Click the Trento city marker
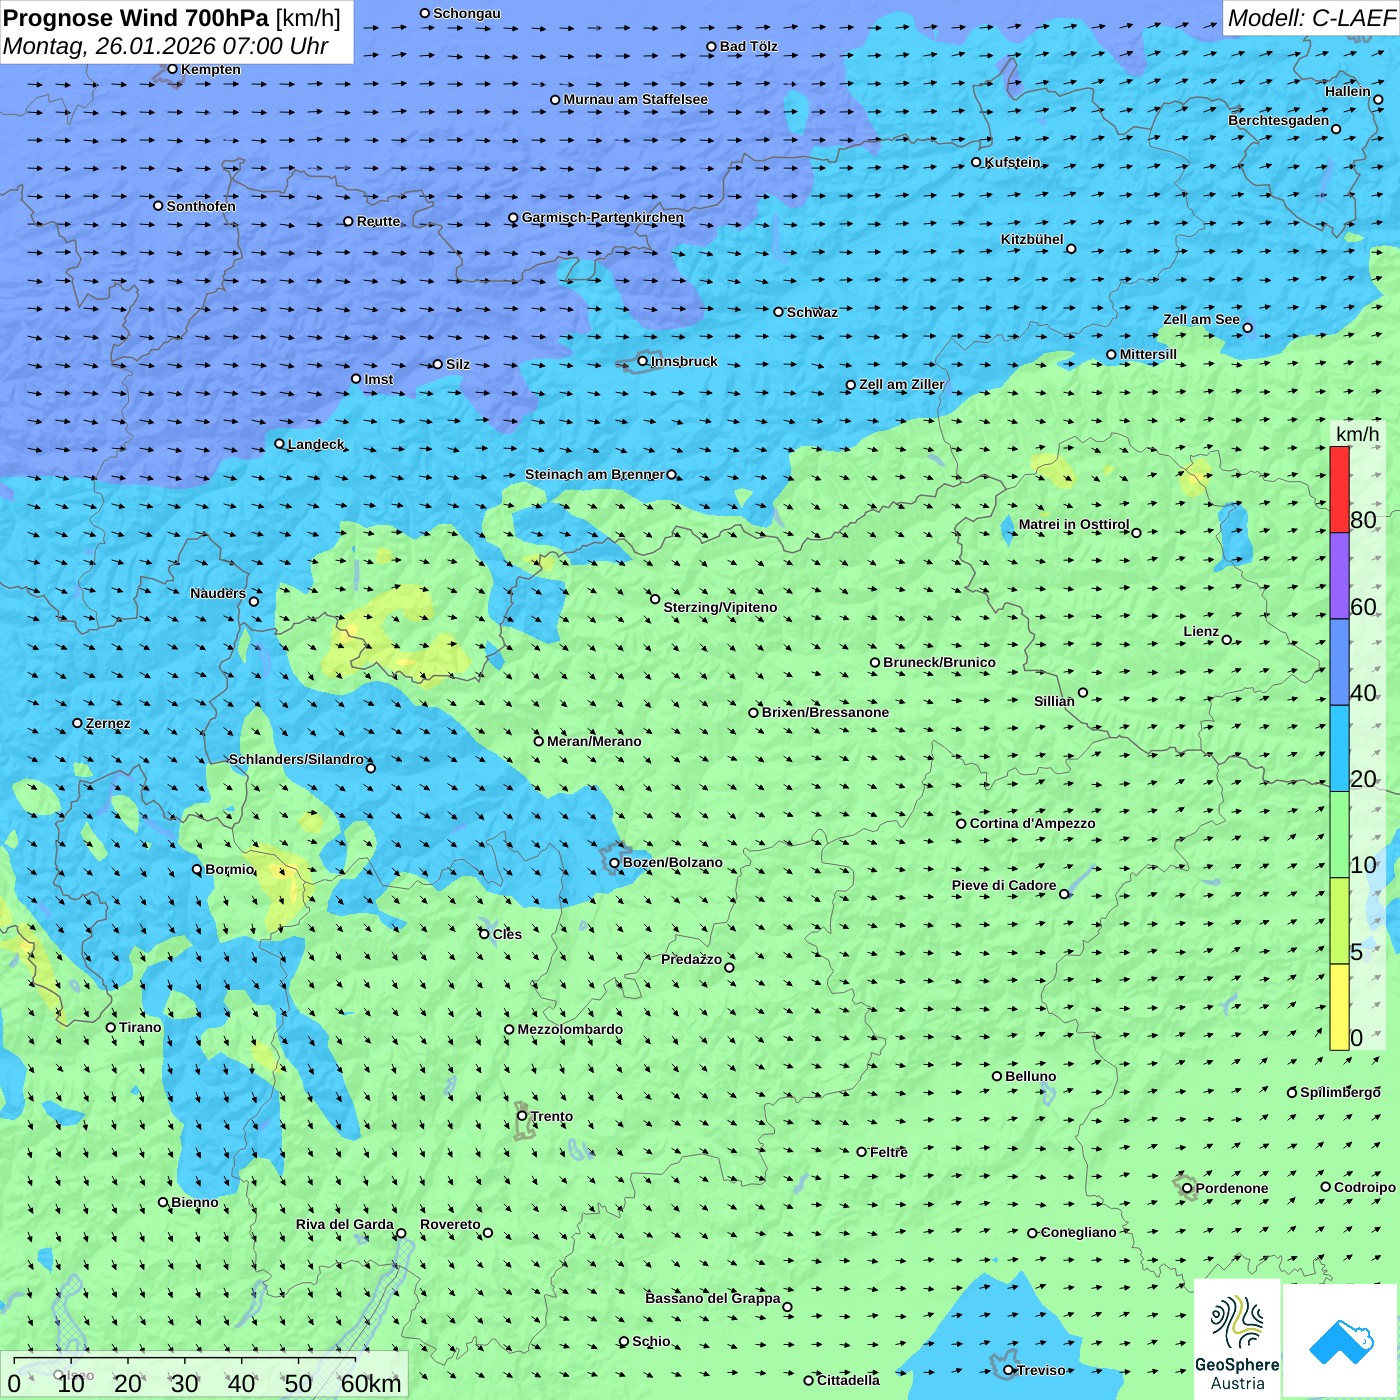 [x=522, y=1116]
